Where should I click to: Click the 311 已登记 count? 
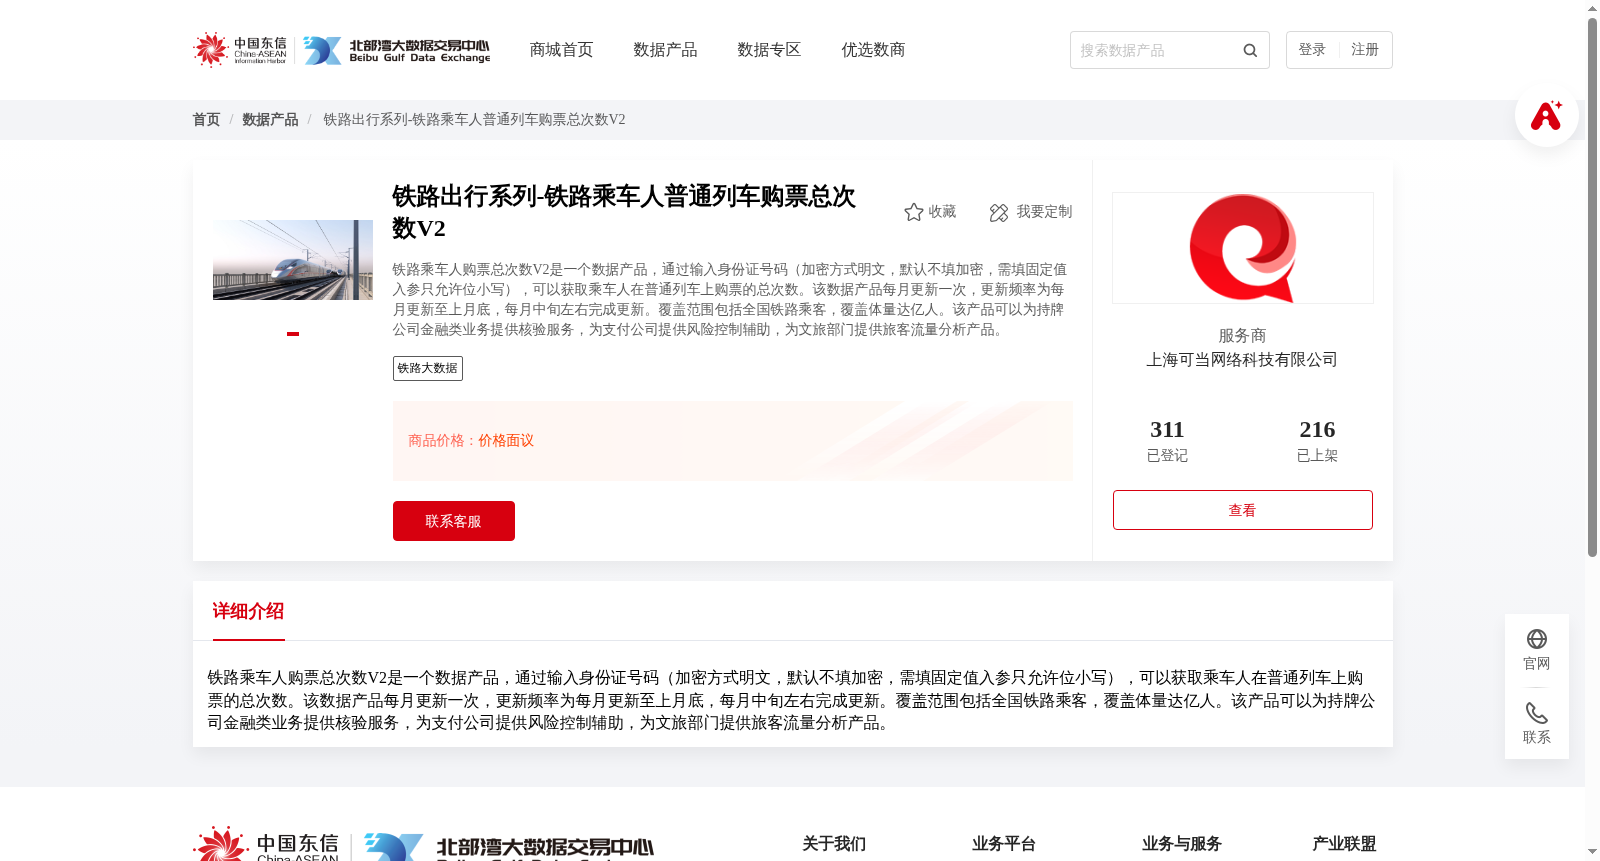click(1167, 441)
